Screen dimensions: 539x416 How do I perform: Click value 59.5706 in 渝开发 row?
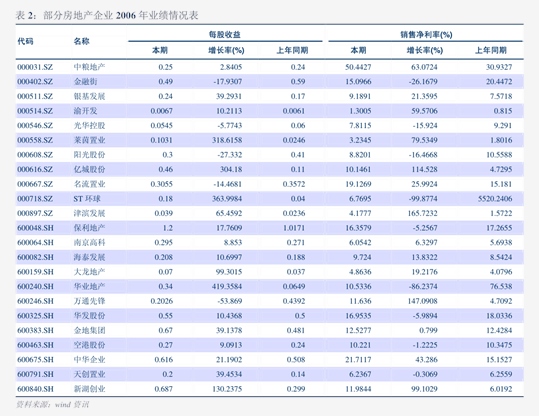[x=424, y=111]
